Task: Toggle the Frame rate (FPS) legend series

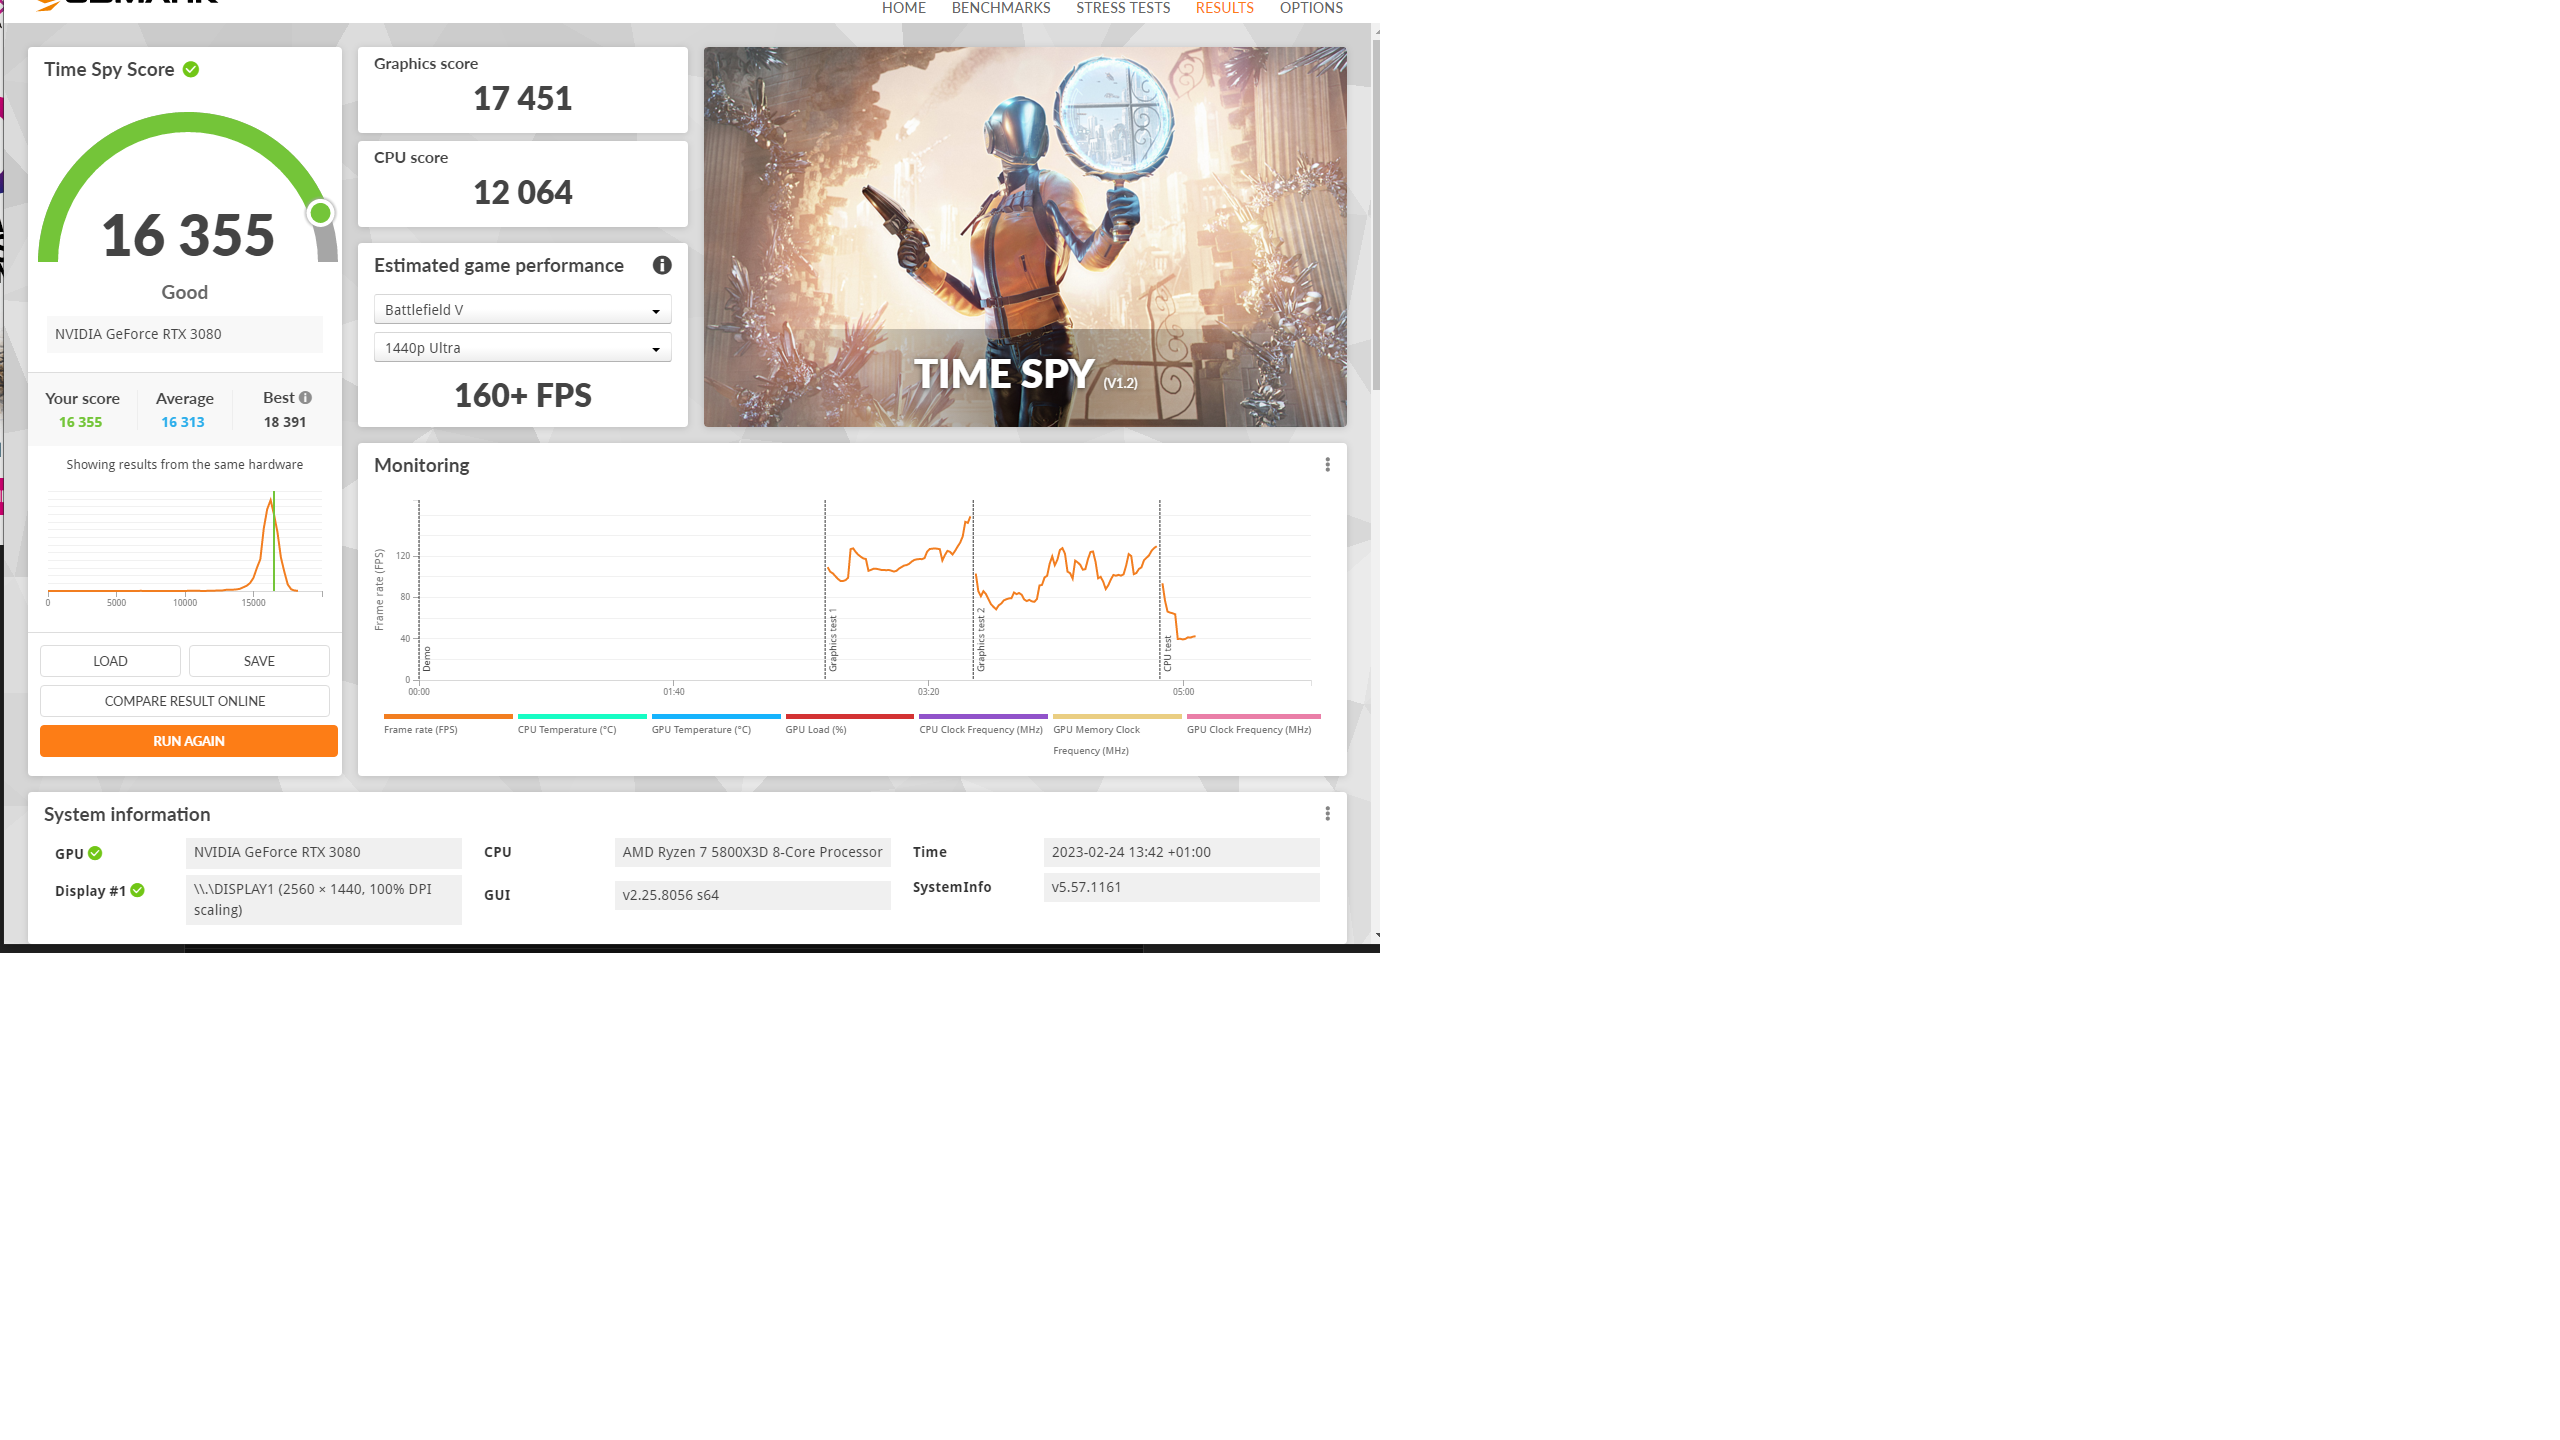Action: (x=421, y=729)
